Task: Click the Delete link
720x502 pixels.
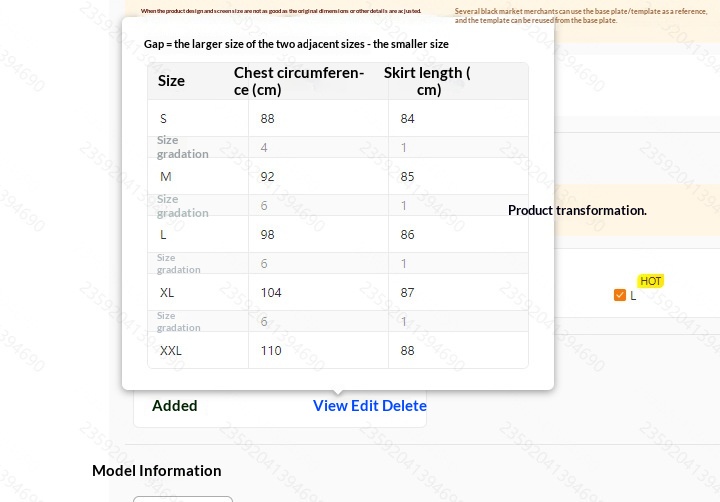Action: [x=404, y=406]
